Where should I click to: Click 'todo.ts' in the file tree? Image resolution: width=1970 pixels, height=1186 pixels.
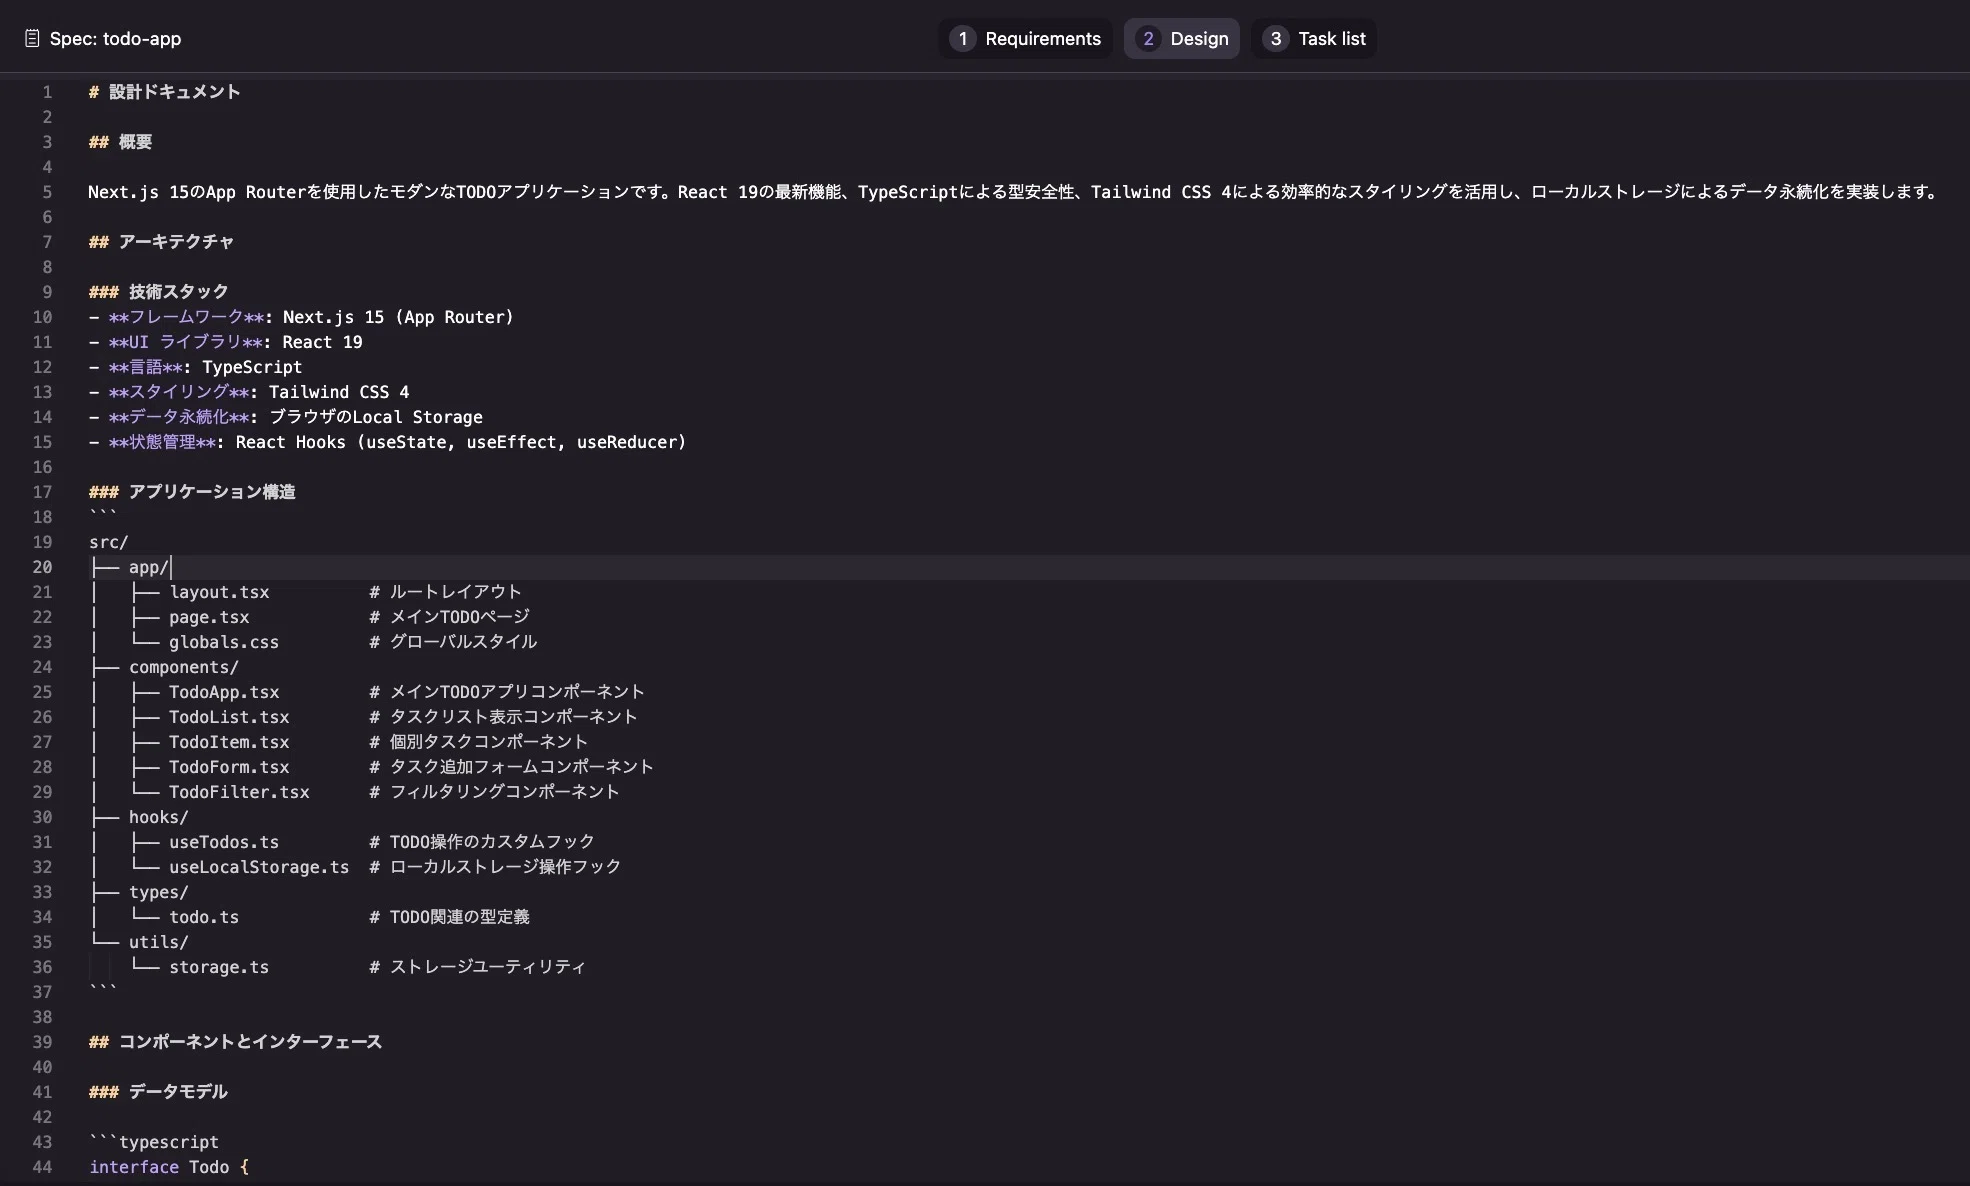(x=204, y=917)
